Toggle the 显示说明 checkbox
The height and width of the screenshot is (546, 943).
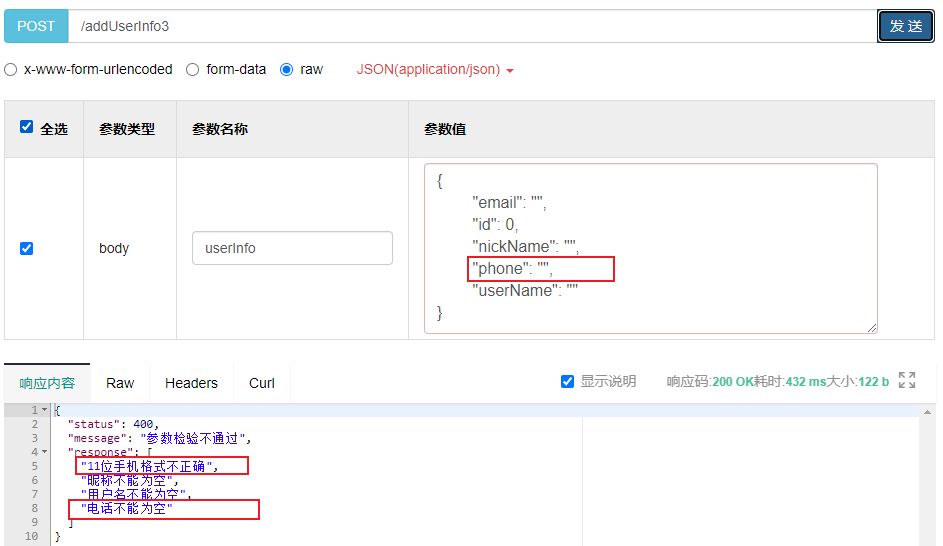click(x=568, y=381)
